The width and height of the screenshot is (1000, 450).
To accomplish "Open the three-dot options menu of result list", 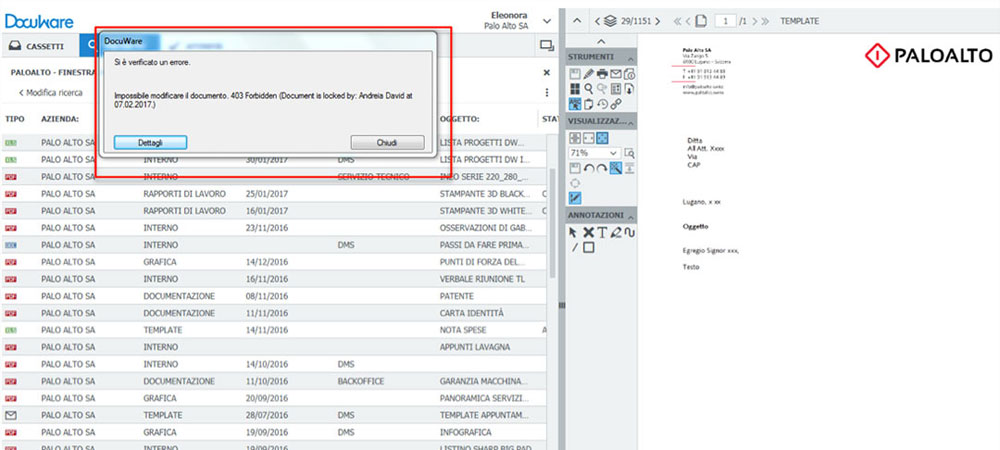I will pyautogui.click(x=547, y=92).
